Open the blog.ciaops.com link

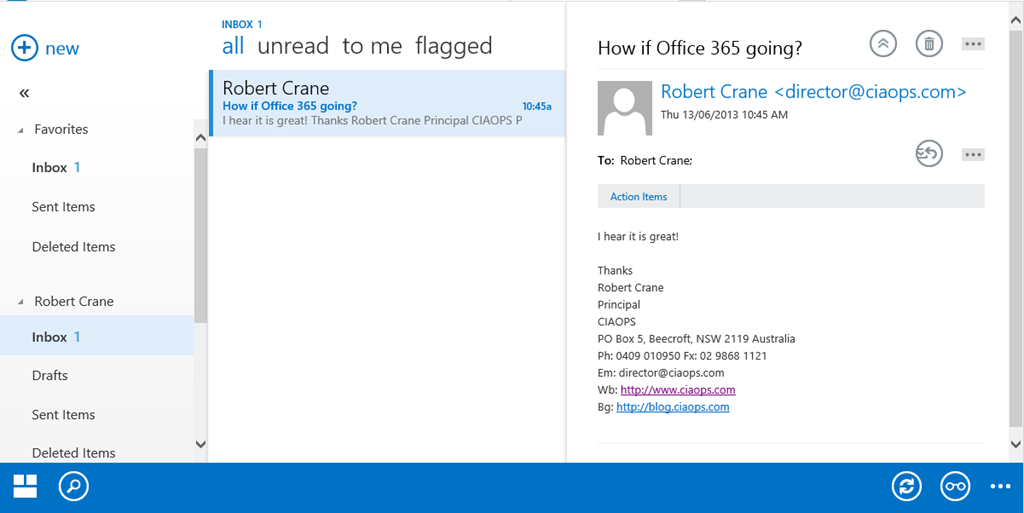(x=673, y=407)
